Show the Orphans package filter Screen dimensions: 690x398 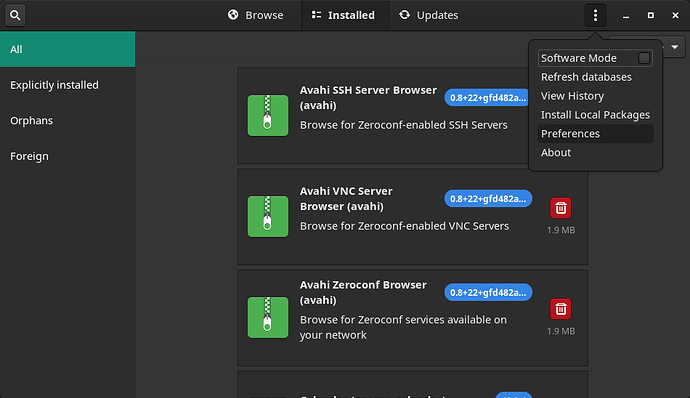67,121
